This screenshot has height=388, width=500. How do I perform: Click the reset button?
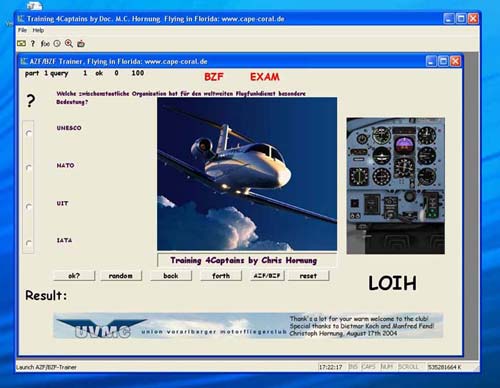pos(308,276)
